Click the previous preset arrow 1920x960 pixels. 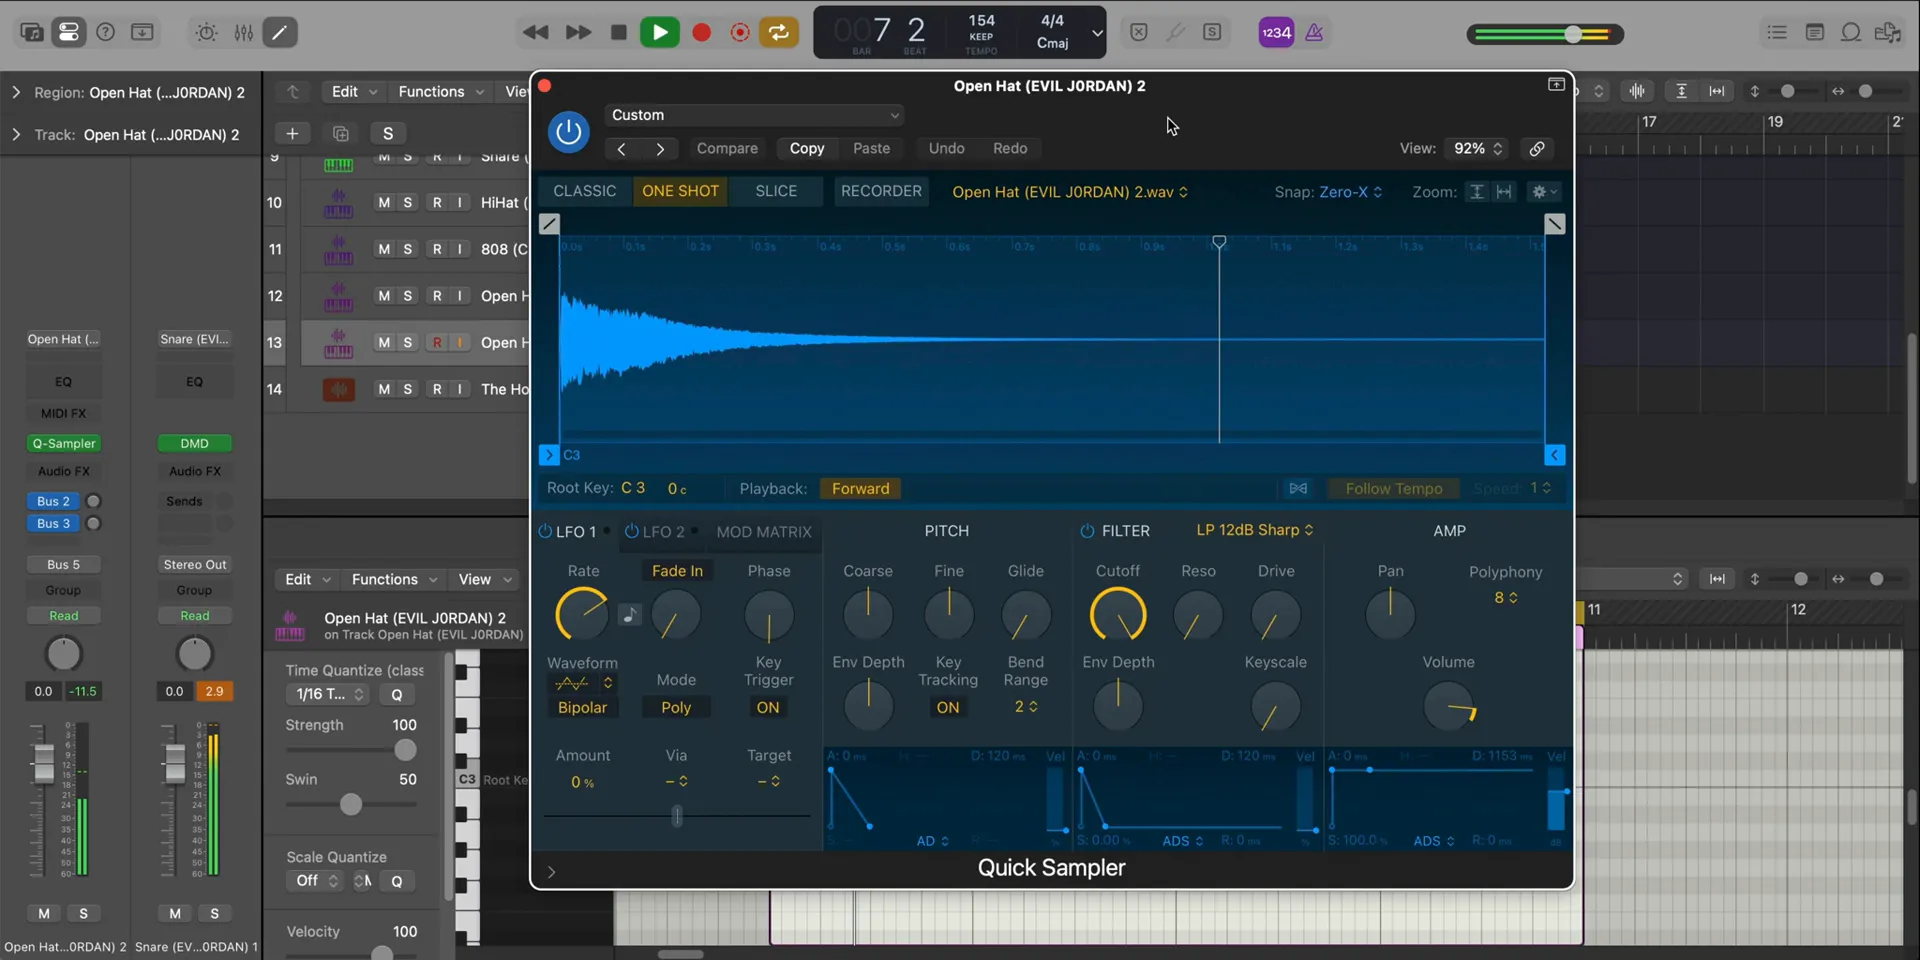(621, 148)
